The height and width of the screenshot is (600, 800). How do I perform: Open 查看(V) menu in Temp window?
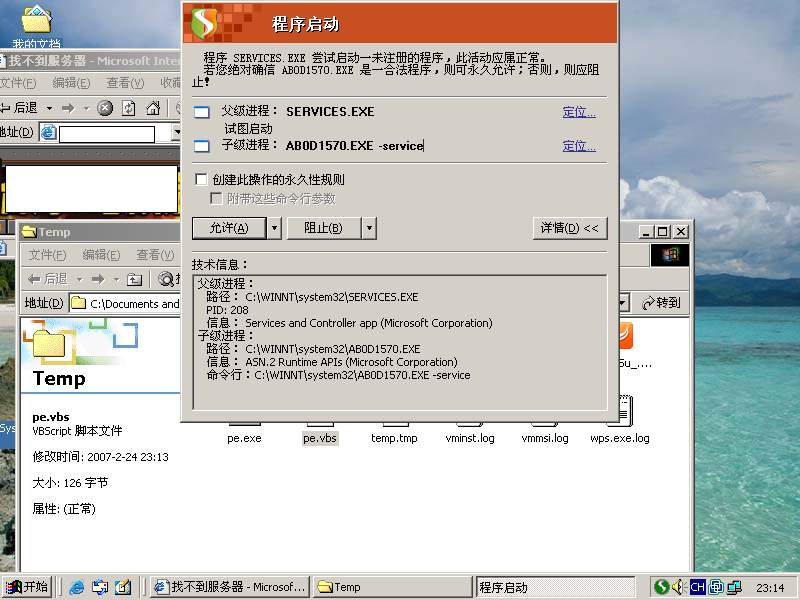point(155,255)
